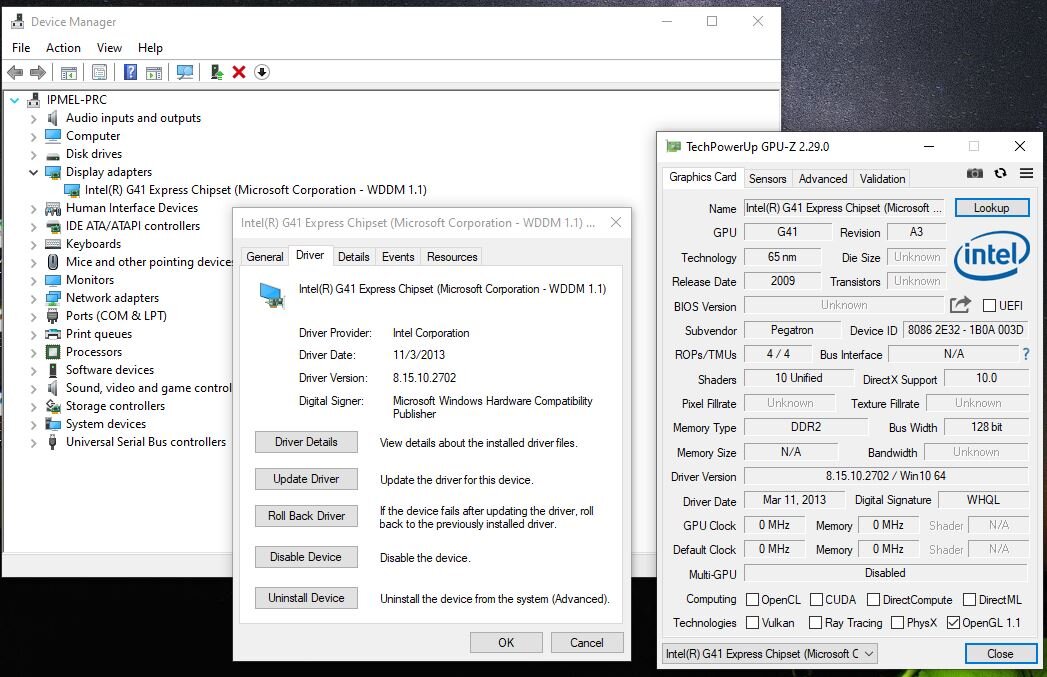Switch to the Details tab
This screenshot has height=677, width=1047.
coord(353,256)
